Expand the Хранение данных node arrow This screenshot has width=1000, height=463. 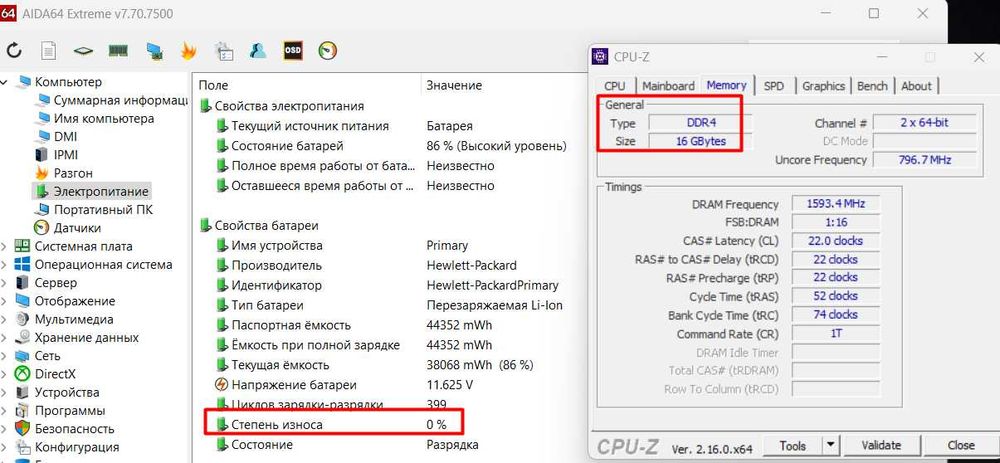tap(4, 337)
